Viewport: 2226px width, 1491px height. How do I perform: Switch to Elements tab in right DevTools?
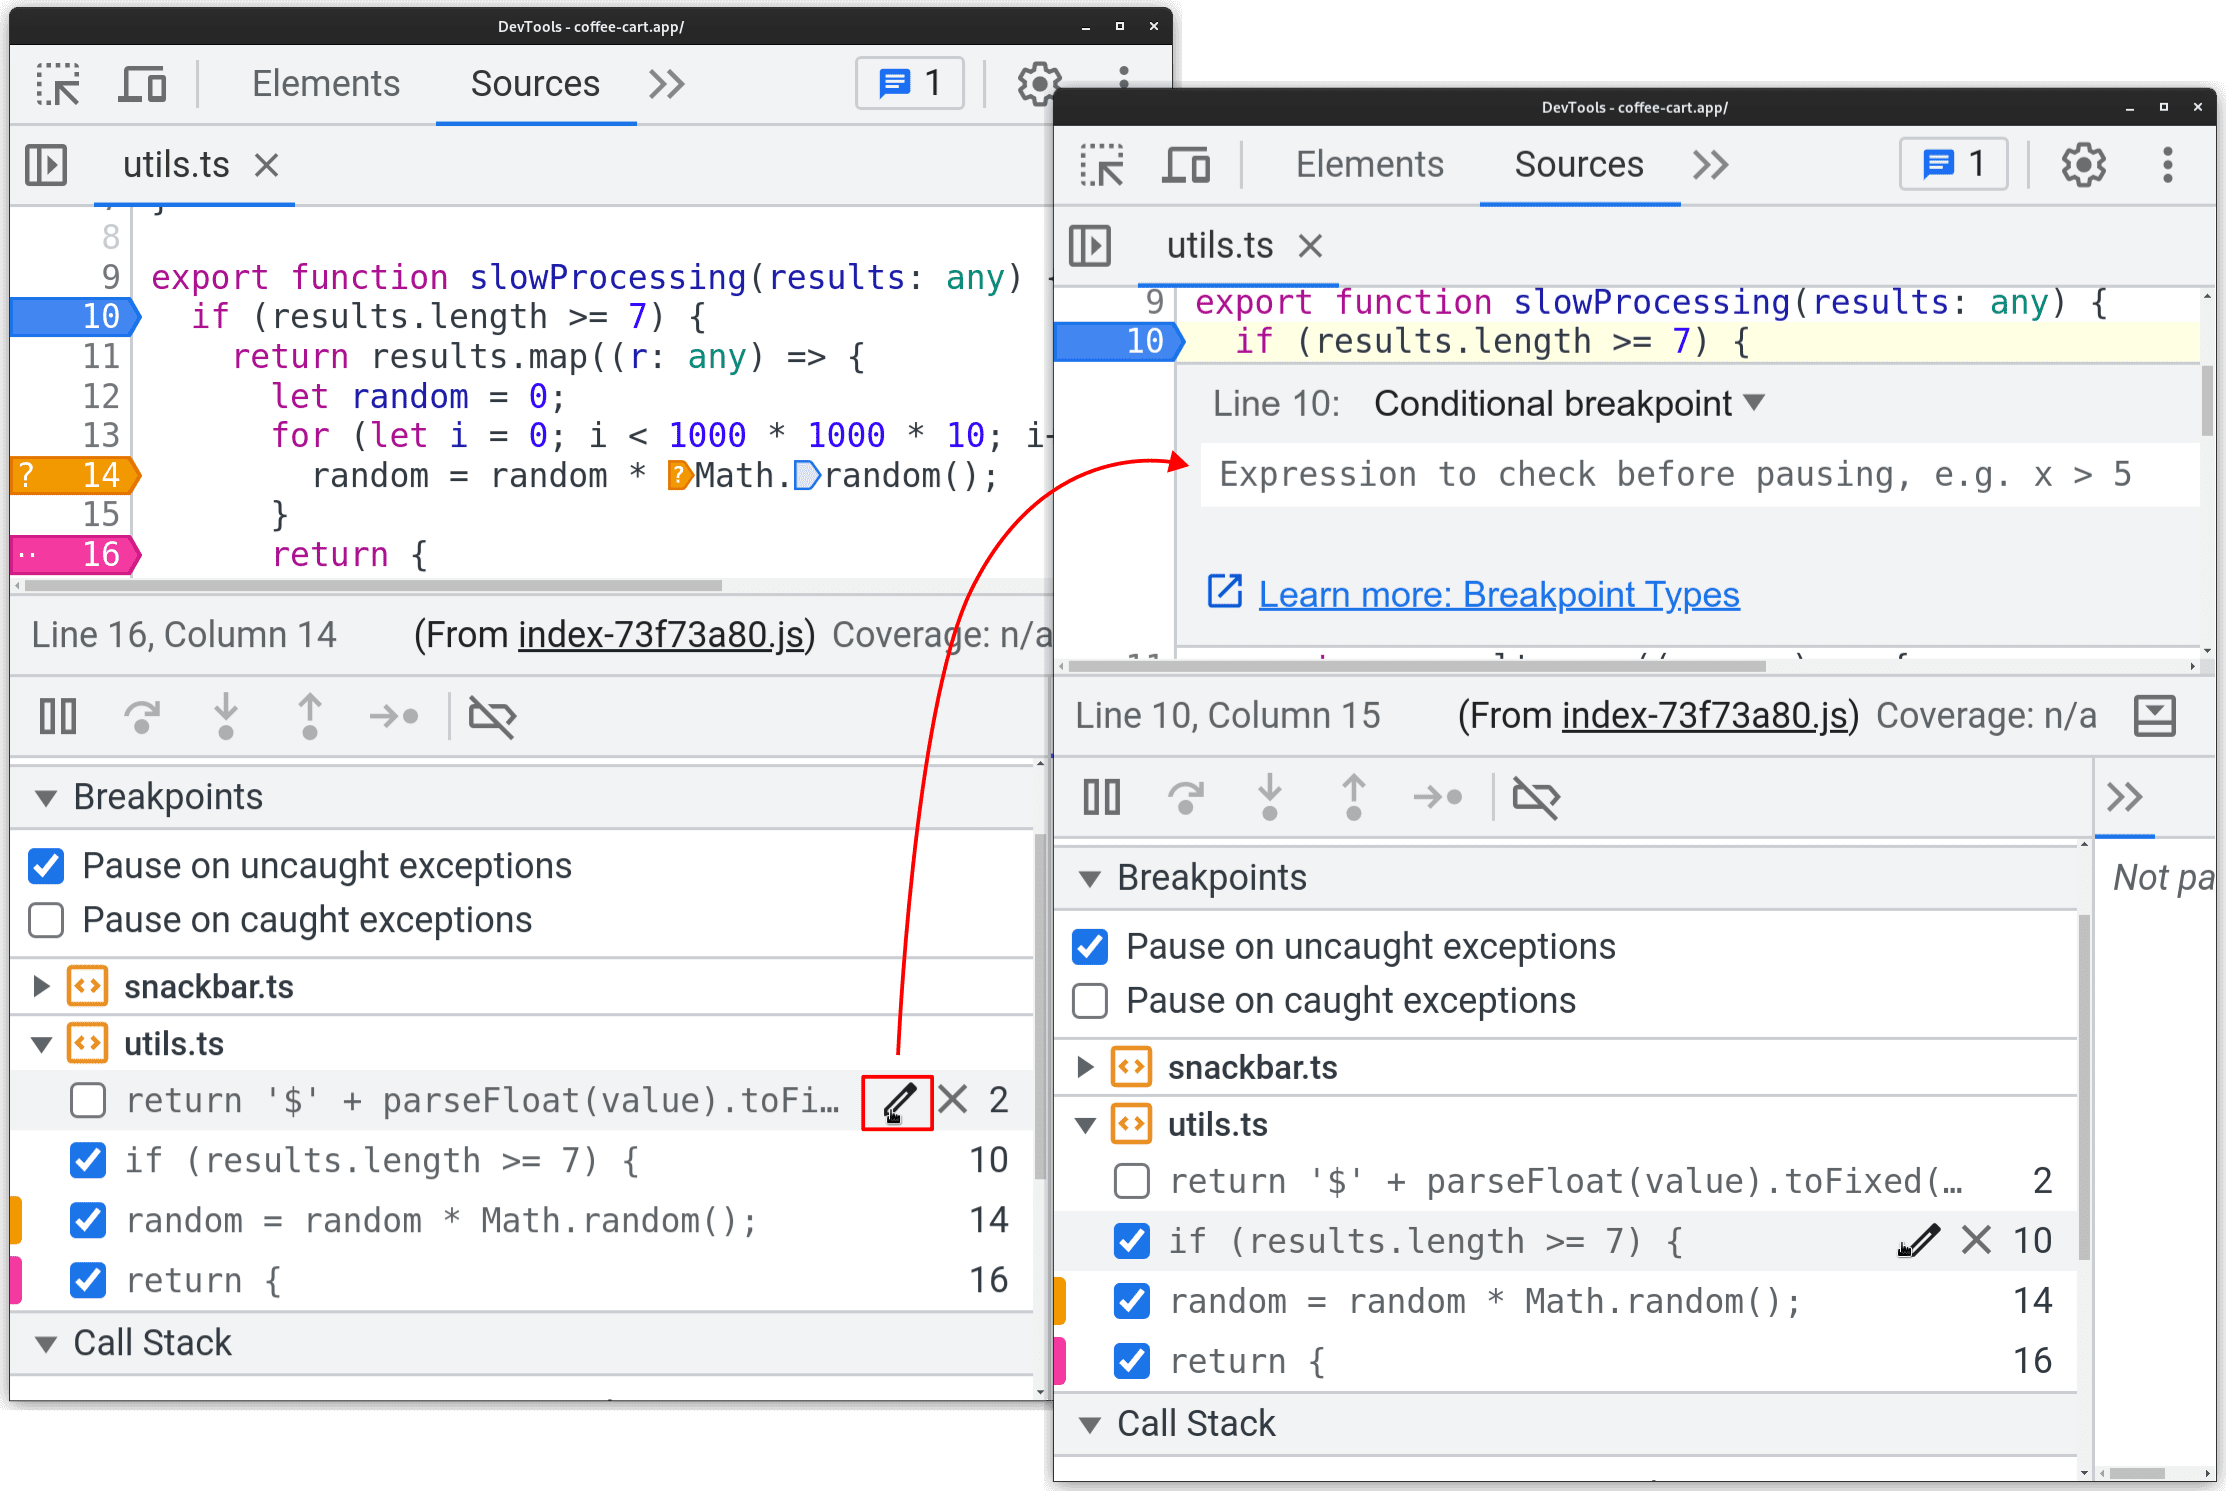tap(1369, 166)
